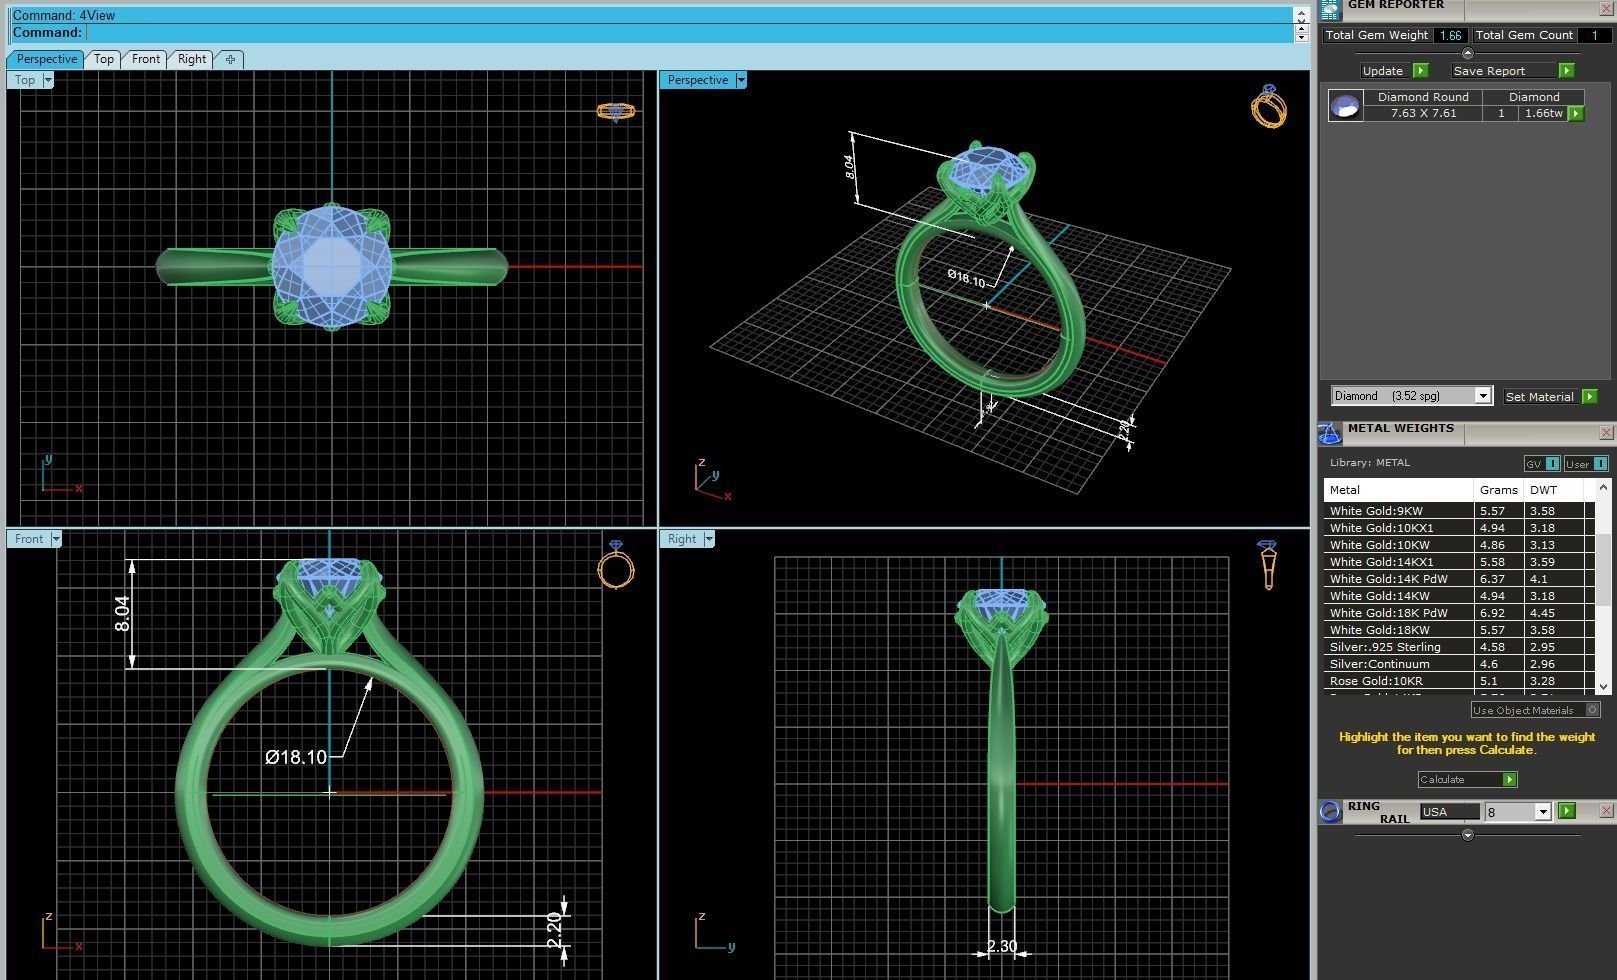This screenshot has height=980, width=1617.
Task: Toggle the User library switch
Action: click(x=1586, y=464)
